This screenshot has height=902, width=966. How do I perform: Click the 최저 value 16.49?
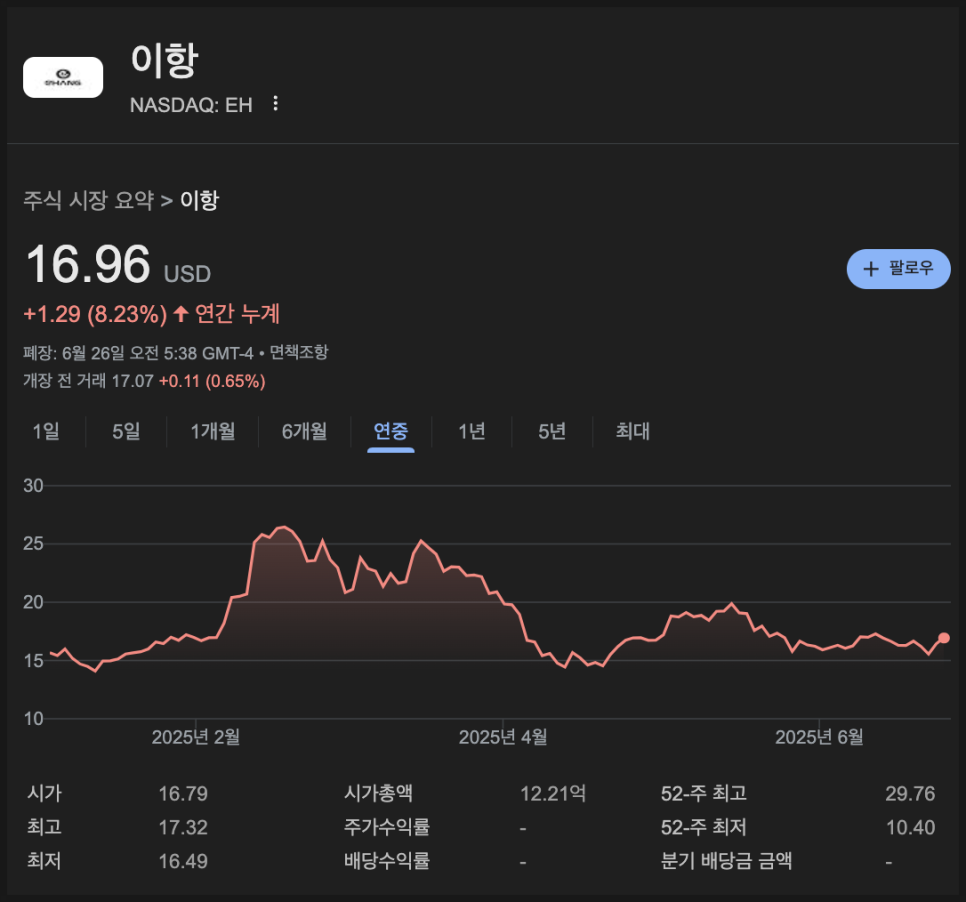coord(183,861)
